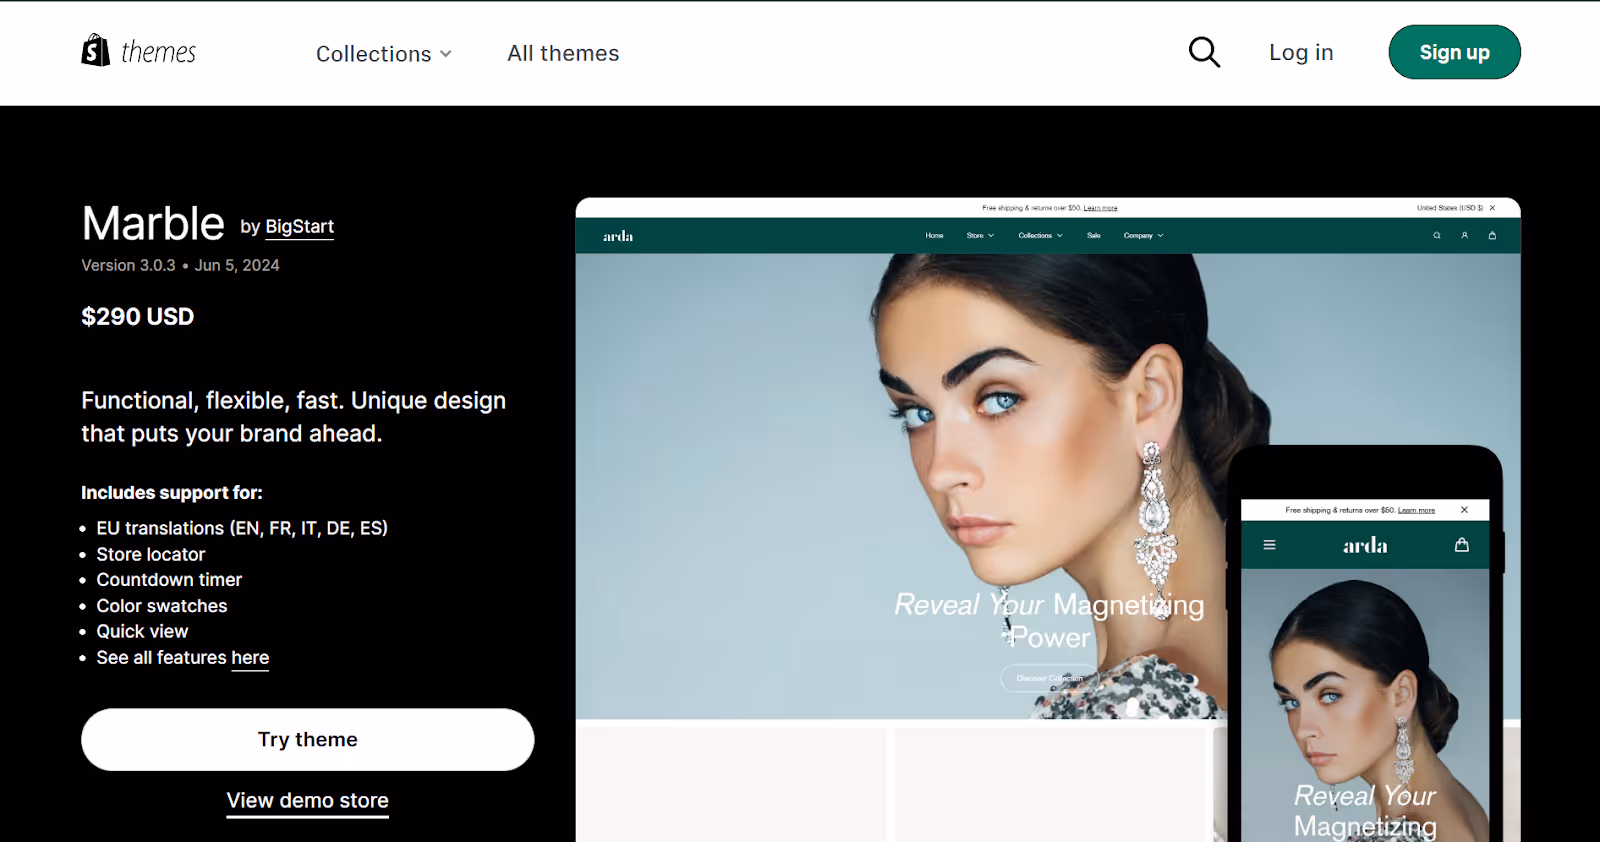Click the Quick view feature item
This screenshot has height=842, width=1600.
point(142,632)
